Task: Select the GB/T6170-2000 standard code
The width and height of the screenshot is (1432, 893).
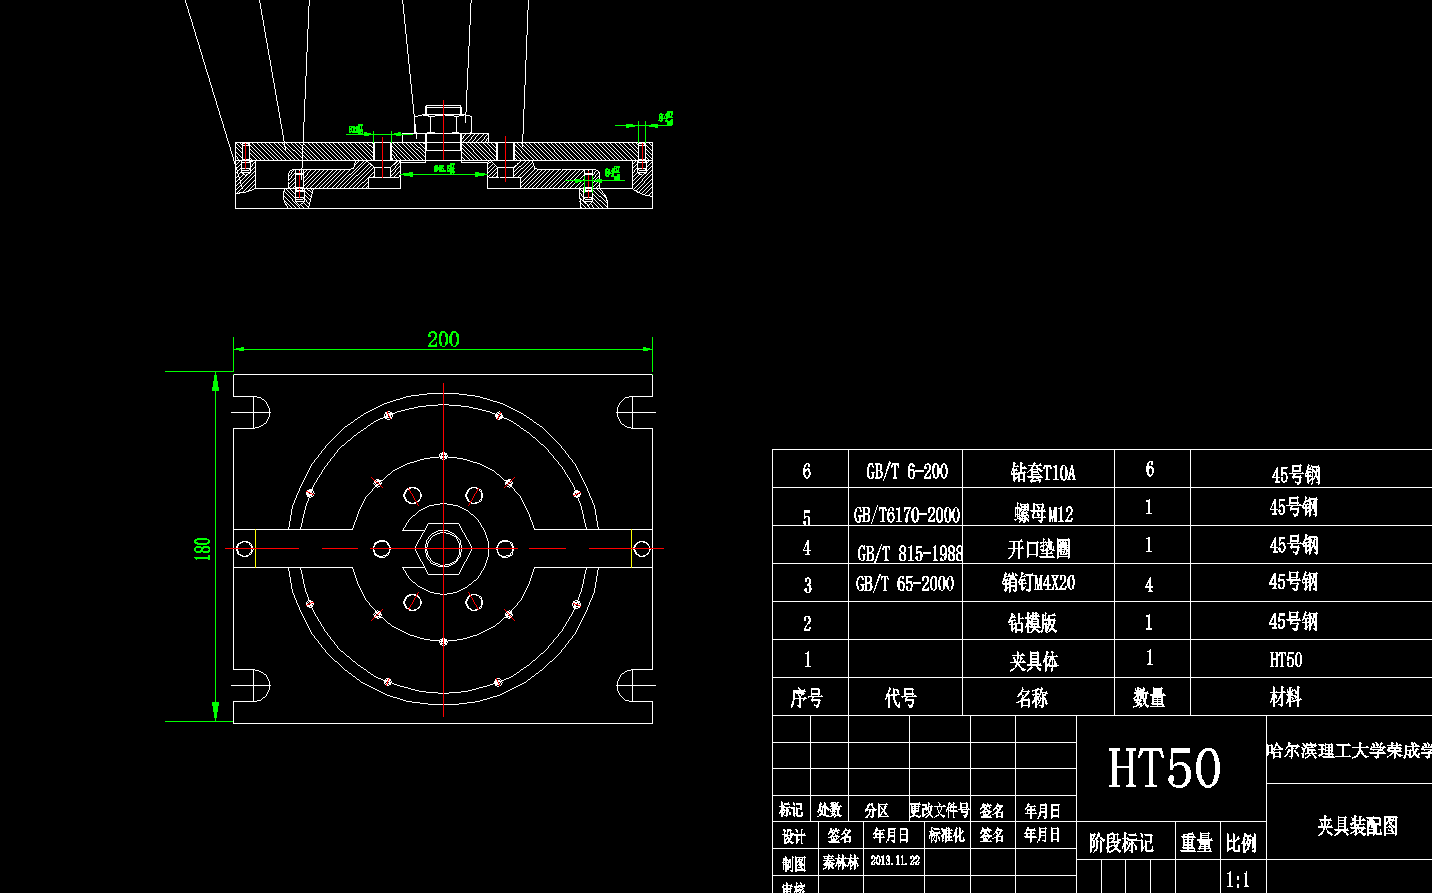Action: [x=906, y=515]
